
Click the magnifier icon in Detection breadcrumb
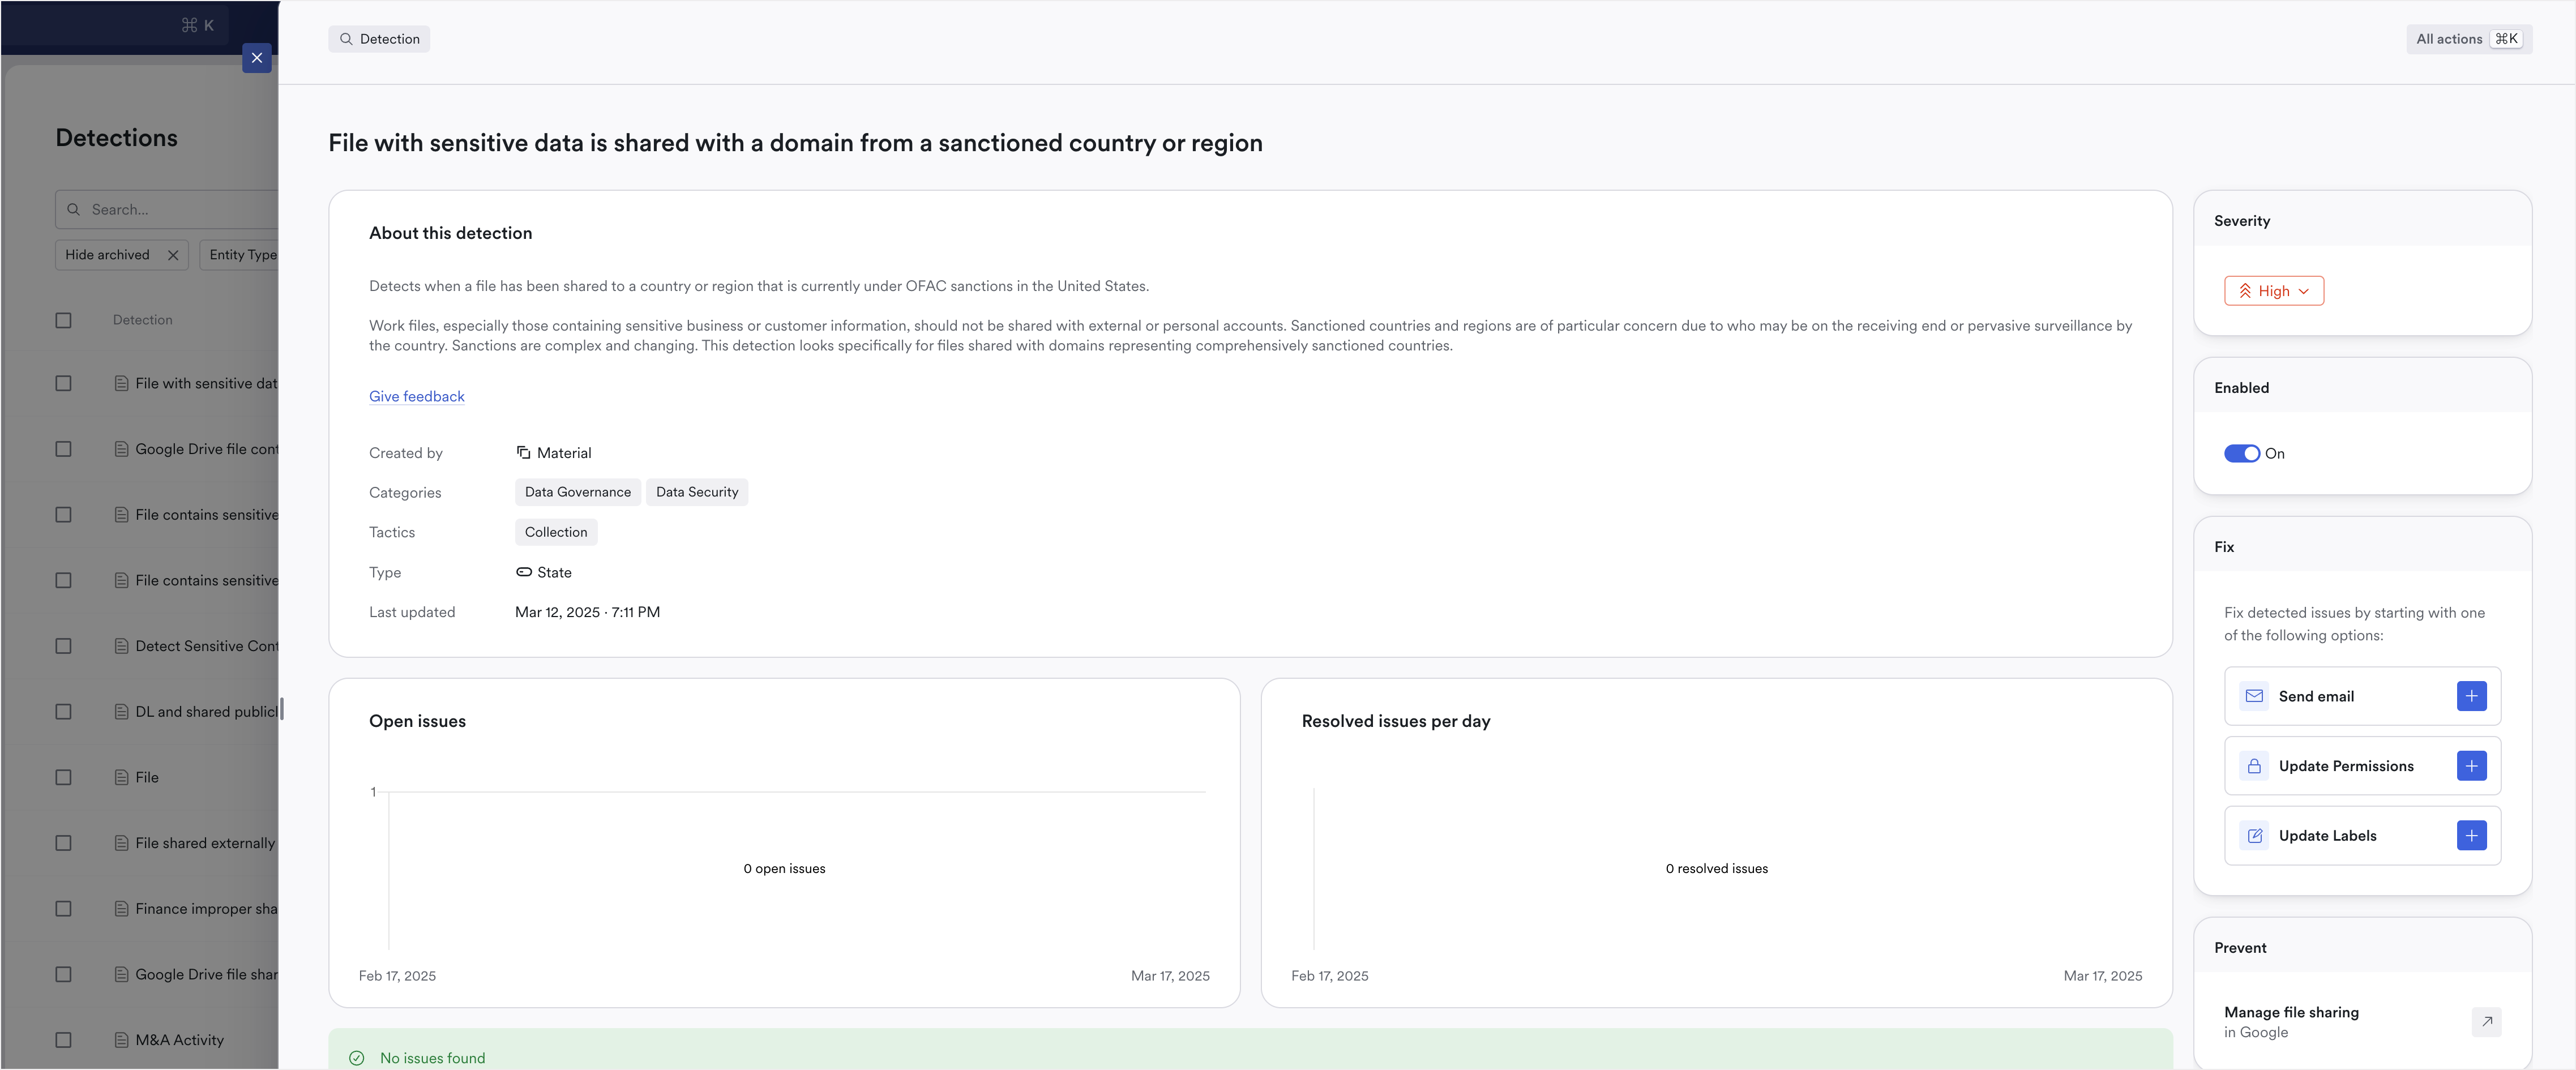346,39
